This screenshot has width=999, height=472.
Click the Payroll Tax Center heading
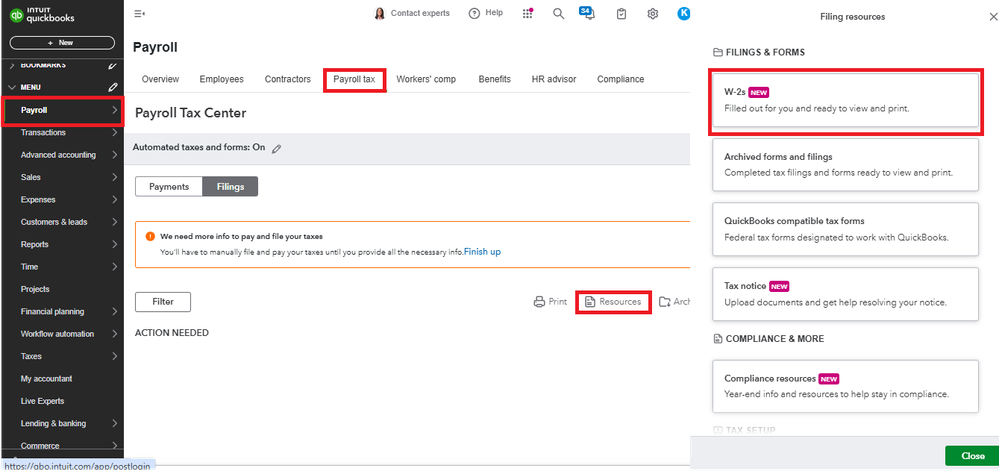point(190,113)
